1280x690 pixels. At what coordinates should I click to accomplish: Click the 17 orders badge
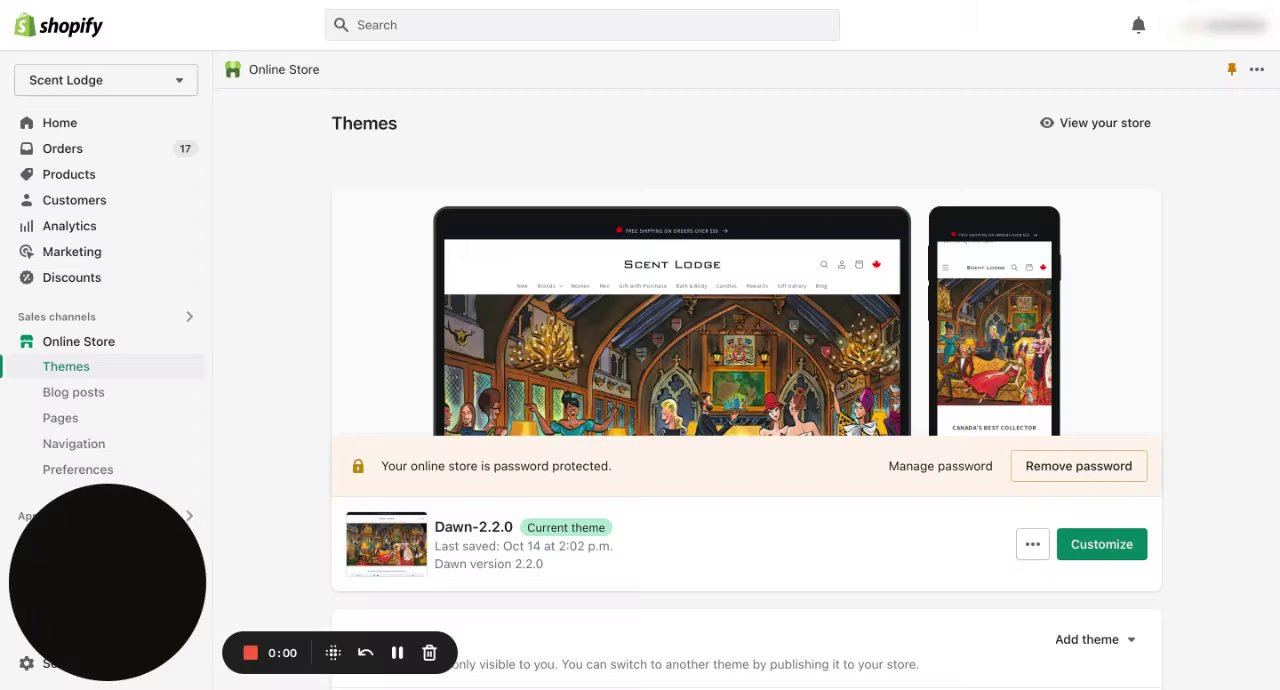tap(185, 149)
